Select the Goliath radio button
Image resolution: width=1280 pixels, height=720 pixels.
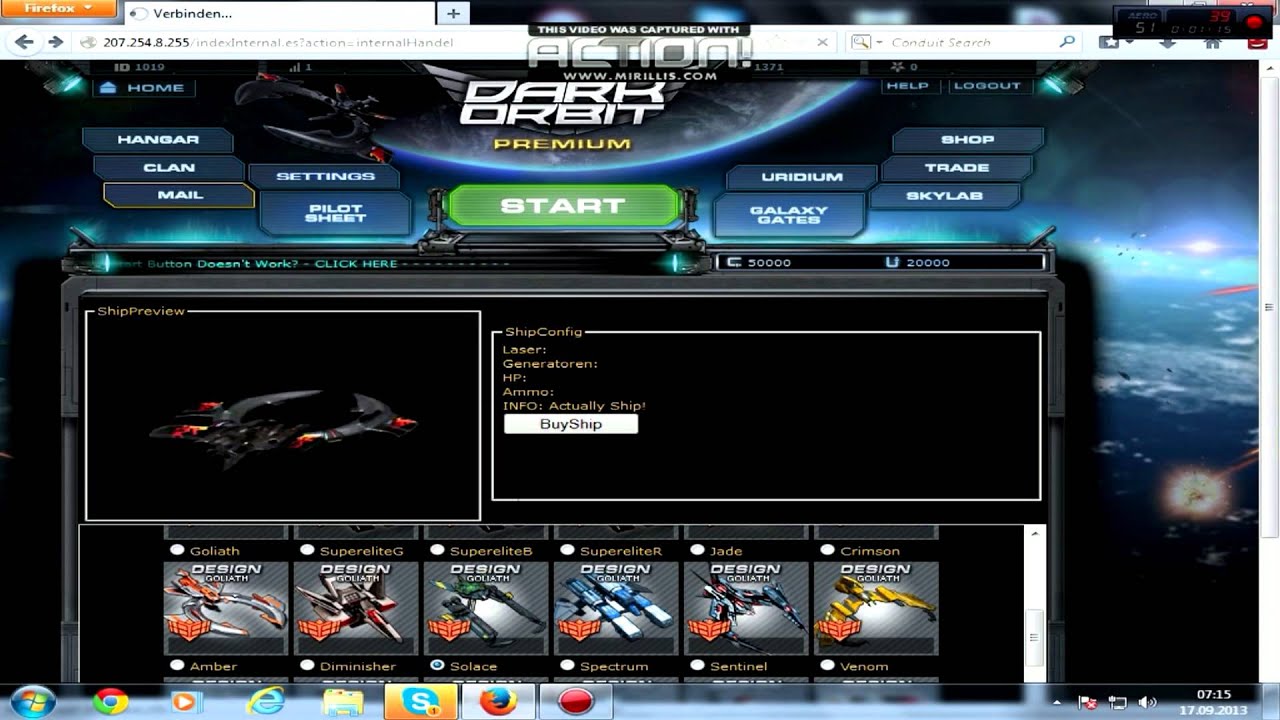(x=177, y=550)
